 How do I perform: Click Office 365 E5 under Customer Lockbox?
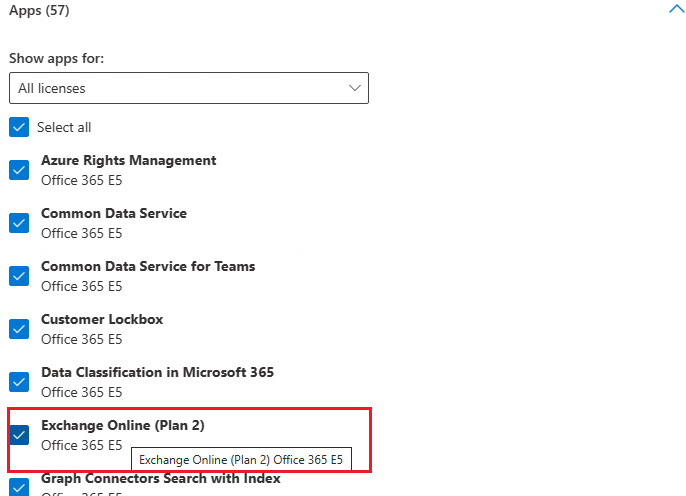click(81, 339)
